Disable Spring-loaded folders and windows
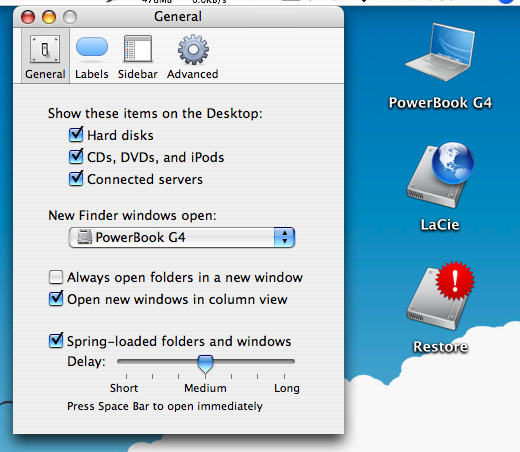520x452 pixels. pos(56,341)
